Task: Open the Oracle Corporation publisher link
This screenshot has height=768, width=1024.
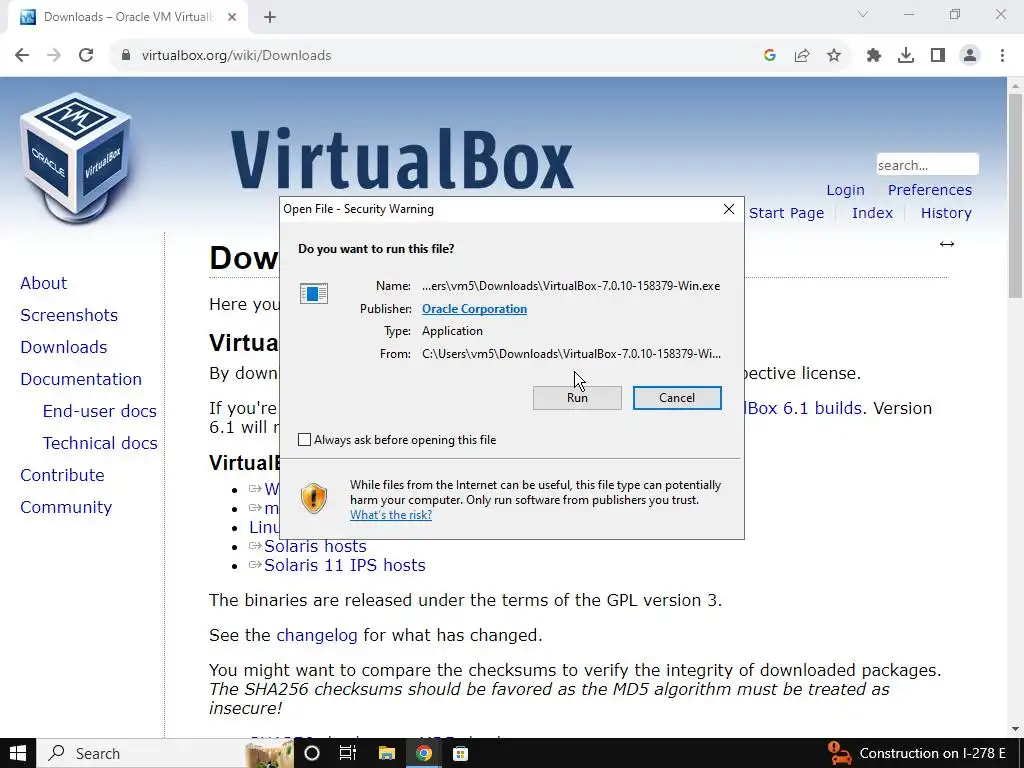Action: pyautogui.click(x=474, y=309)
